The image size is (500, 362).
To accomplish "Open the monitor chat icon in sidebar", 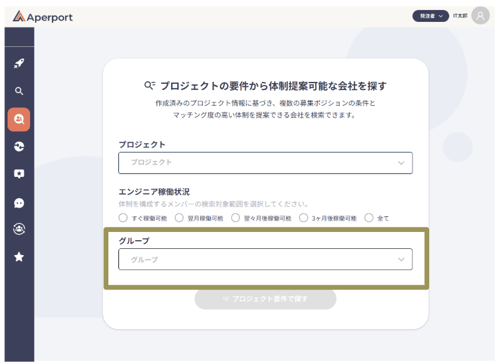I will point(19,174).
